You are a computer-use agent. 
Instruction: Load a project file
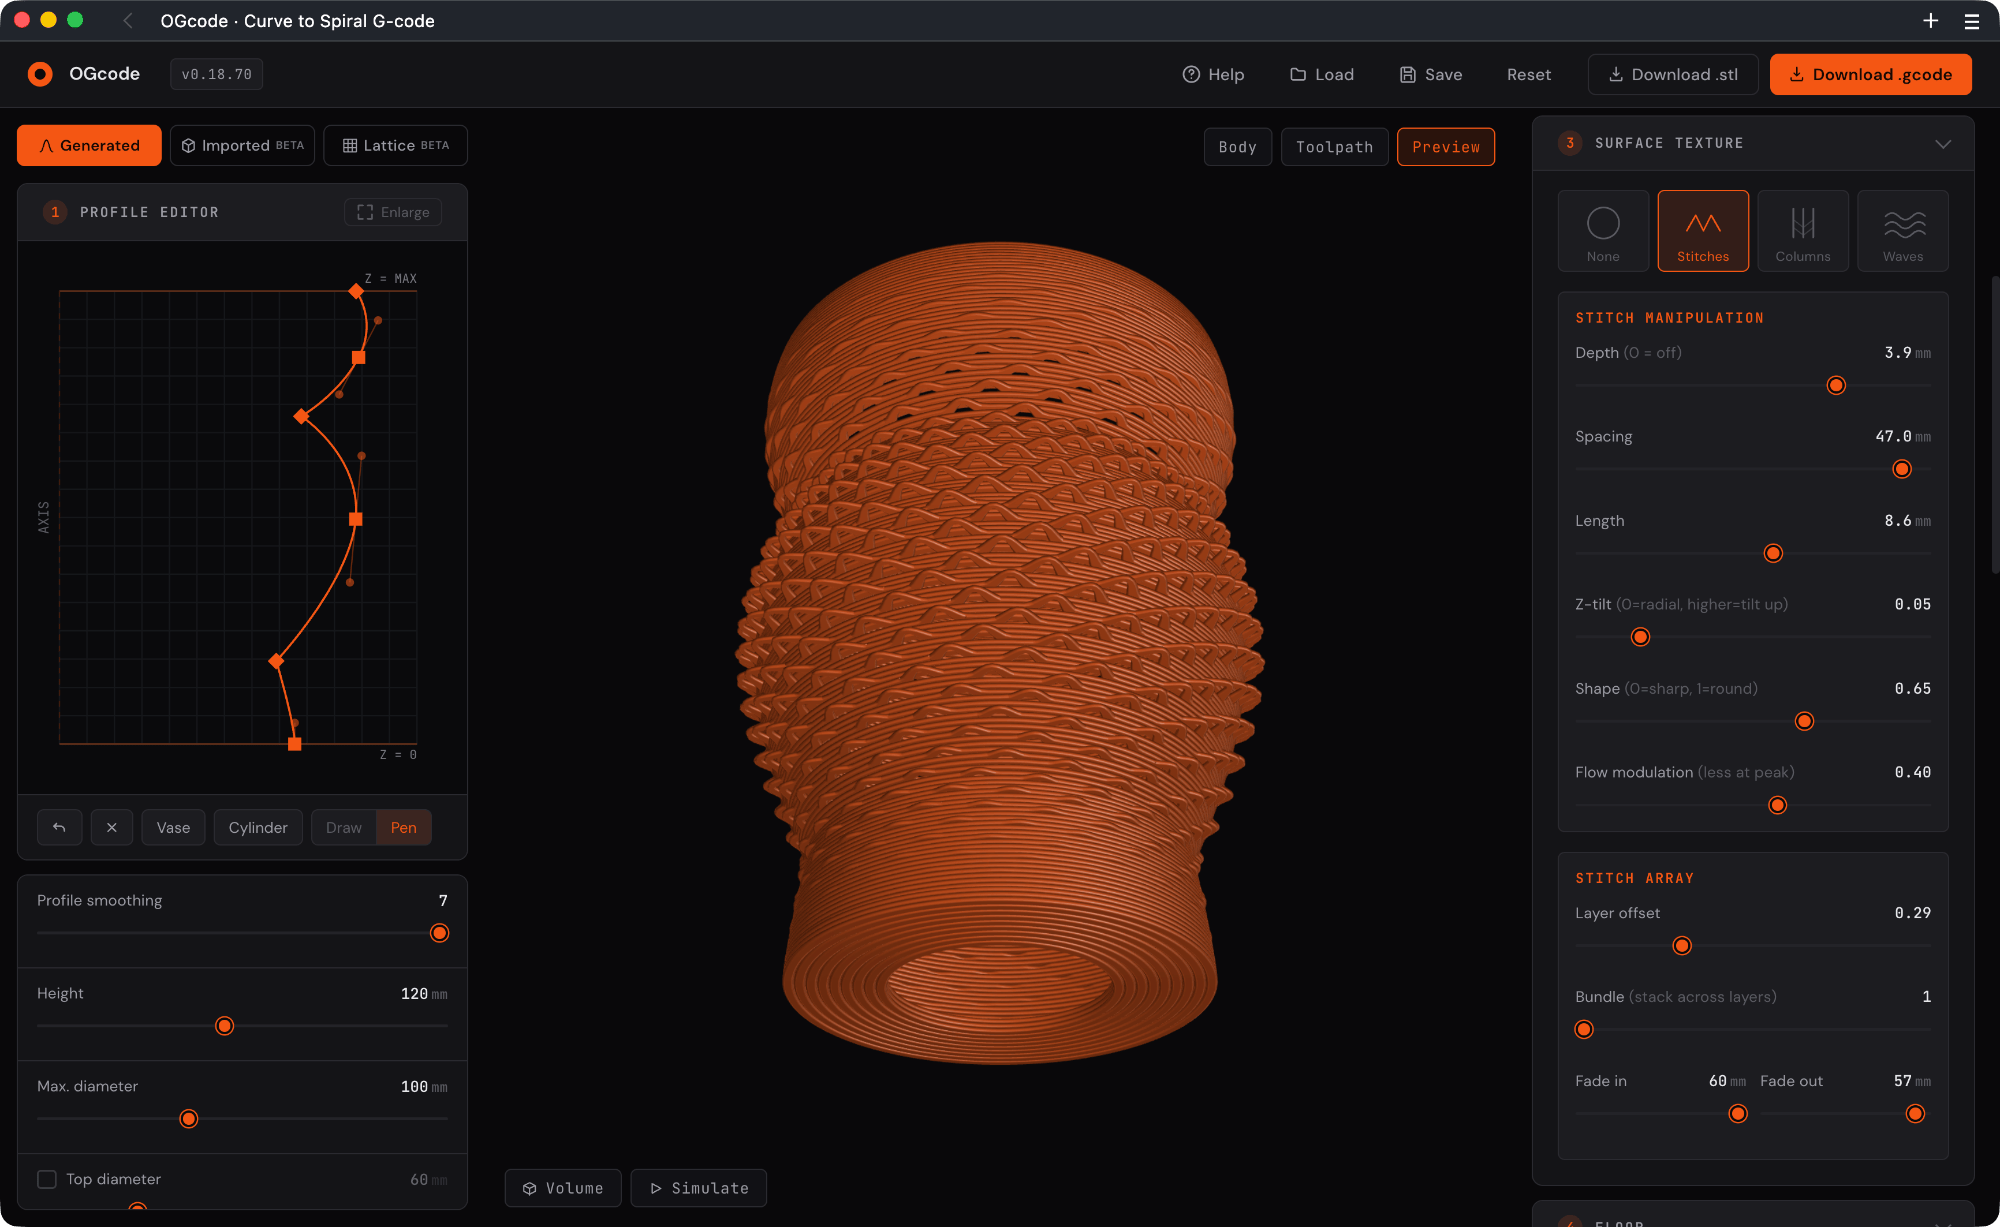point(1322,74)
